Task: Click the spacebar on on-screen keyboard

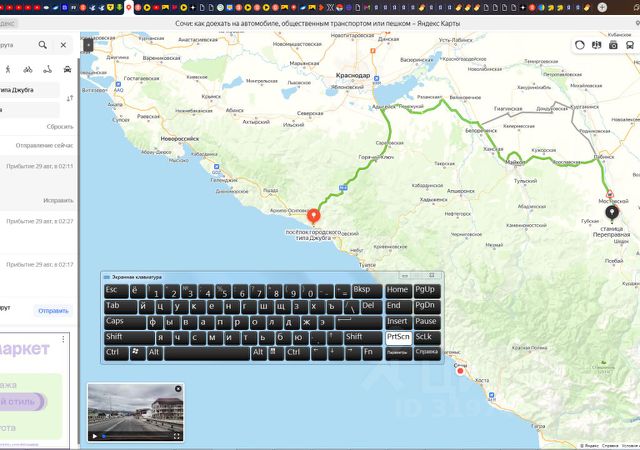Action: (x=207, y=354)
